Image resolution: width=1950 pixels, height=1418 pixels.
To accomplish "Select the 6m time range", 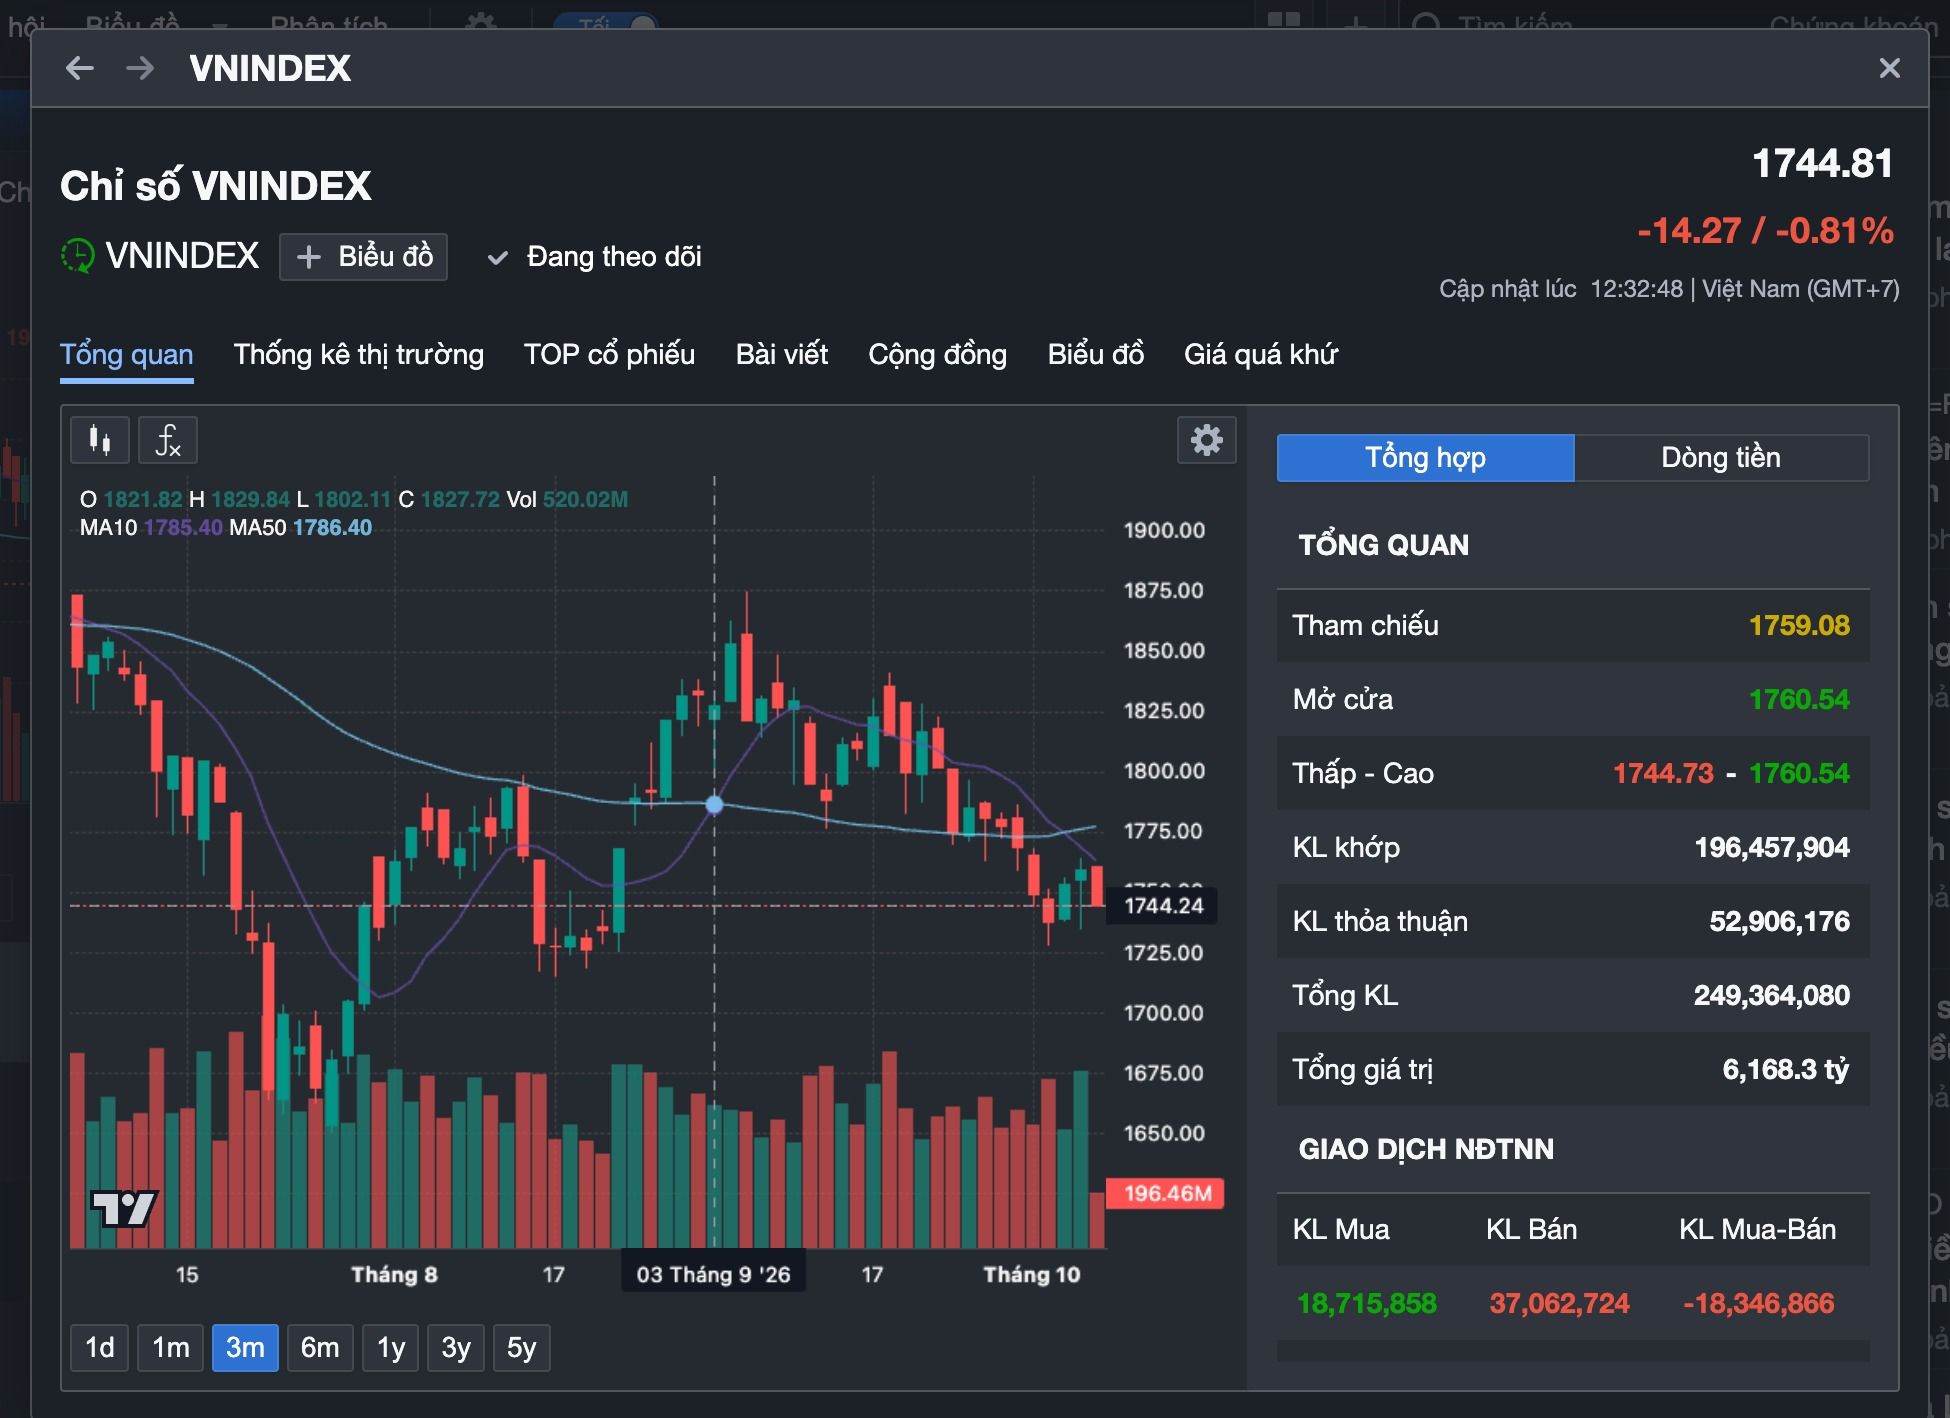I will click(x=320, y=1348).
